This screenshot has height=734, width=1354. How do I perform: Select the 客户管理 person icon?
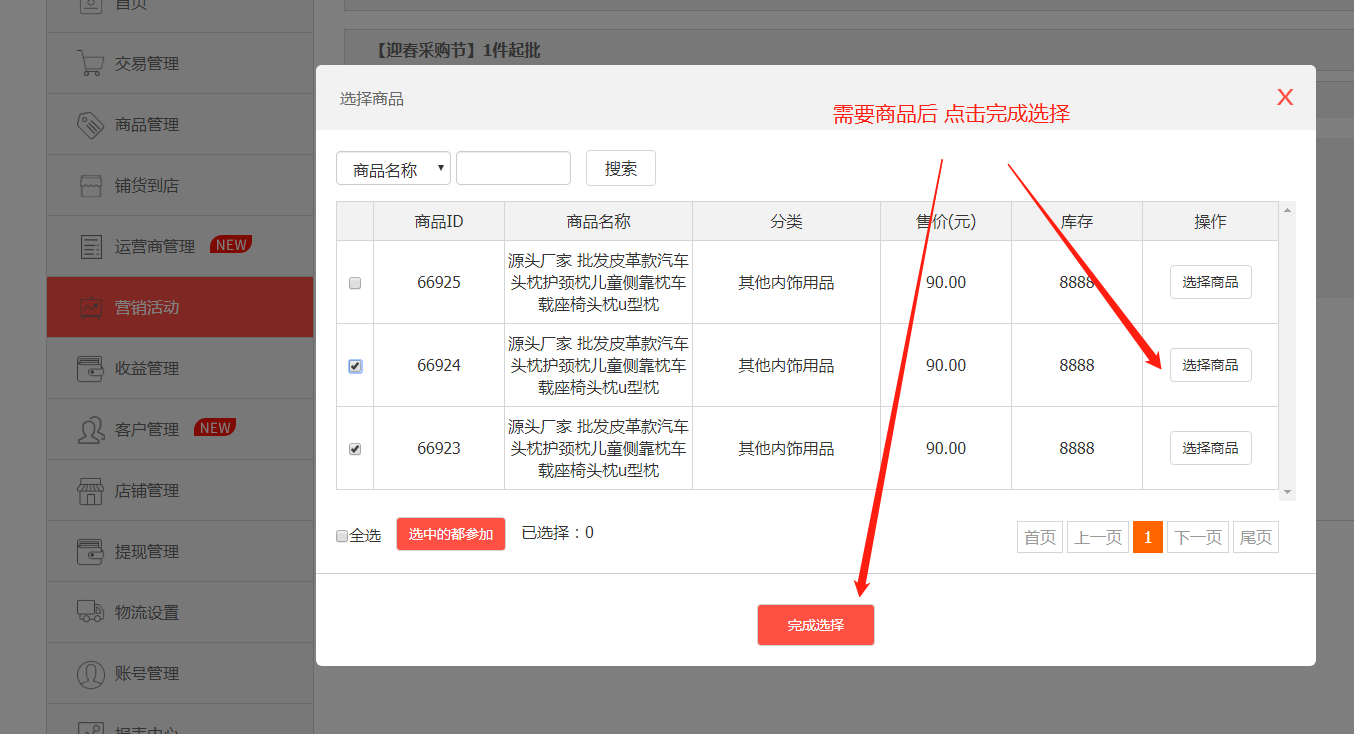pos(91,429)
